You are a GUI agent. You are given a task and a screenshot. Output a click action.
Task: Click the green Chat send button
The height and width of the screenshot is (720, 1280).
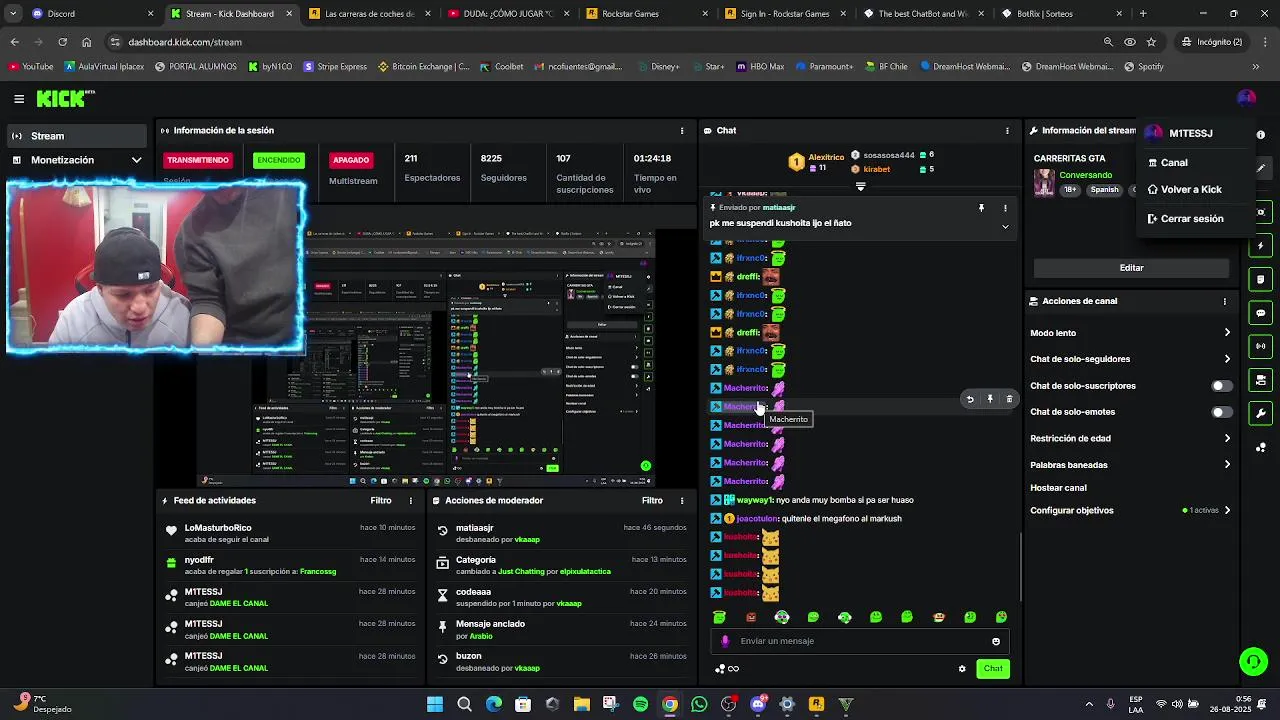pyautogui.click(x=993, y=669)
